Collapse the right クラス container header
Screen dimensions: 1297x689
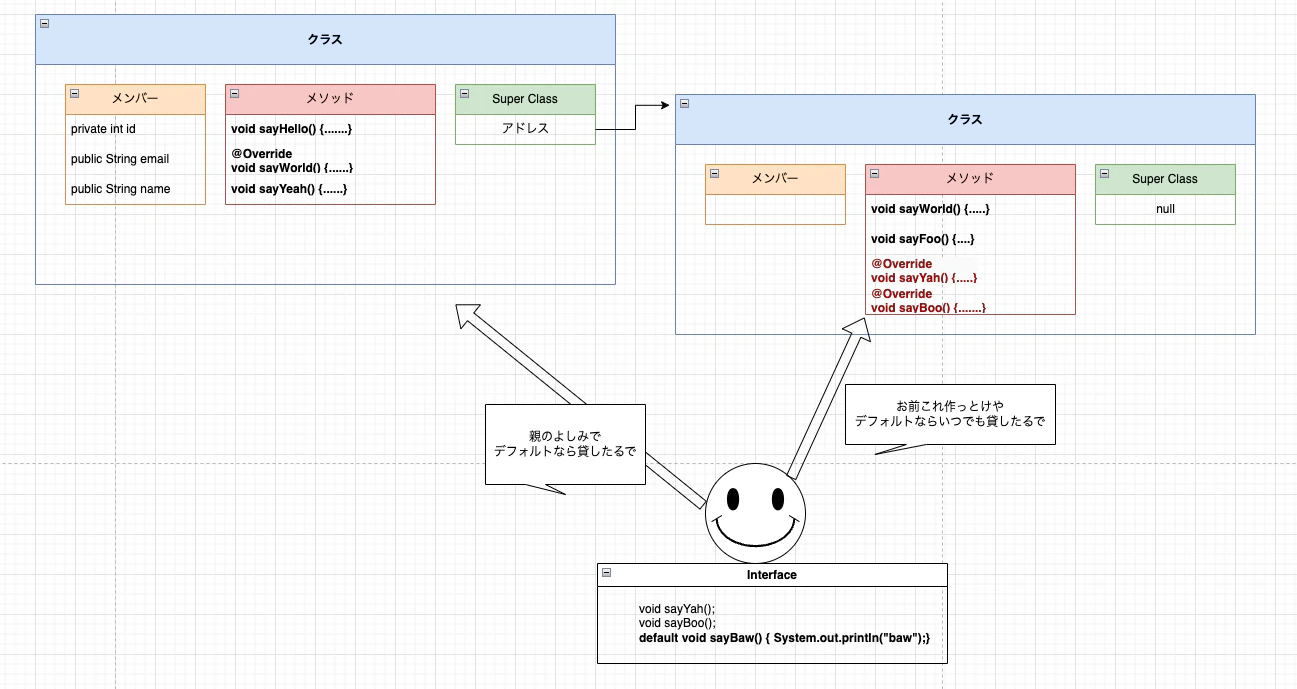click(685, 104)
